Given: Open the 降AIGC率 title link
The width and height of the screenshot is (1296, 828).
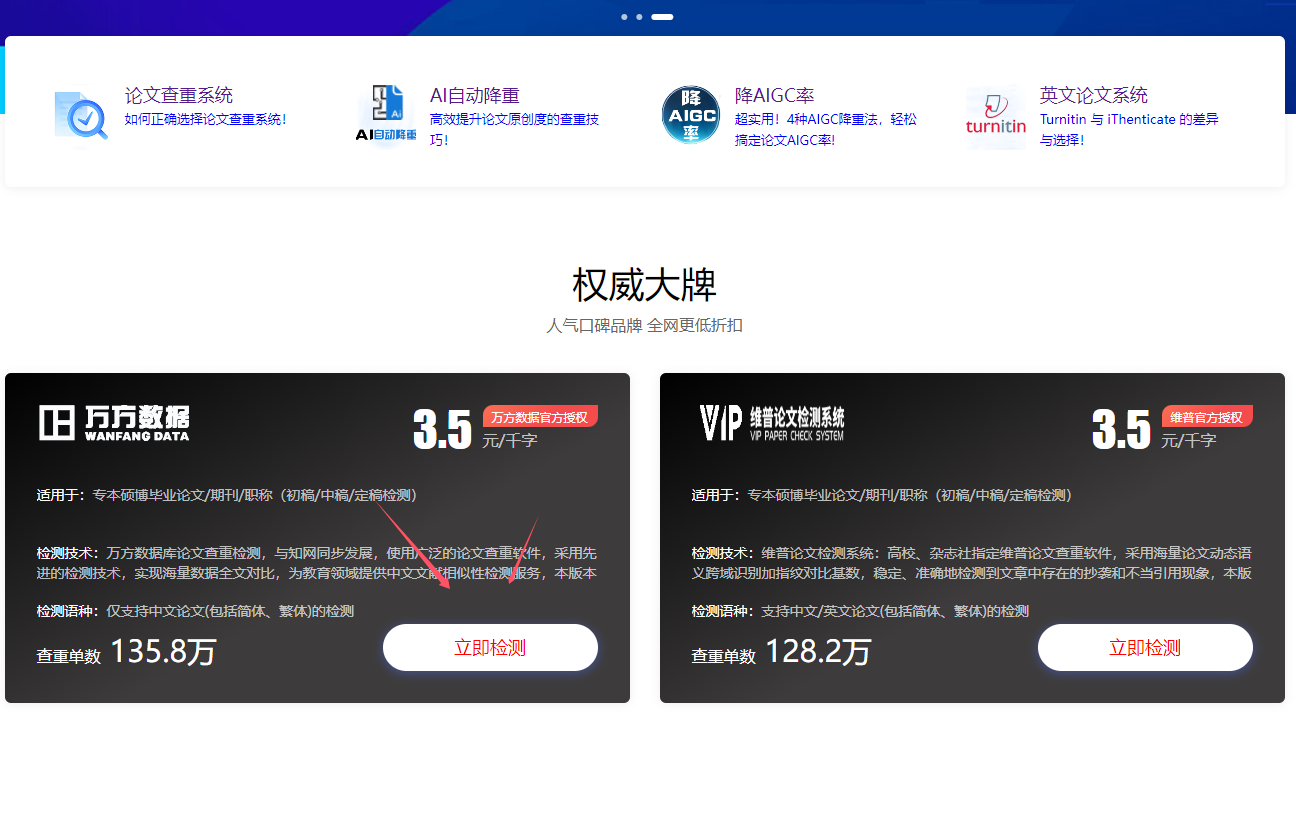Looking at the screenshot, I should pyautogui.click(x=775, y=95).
